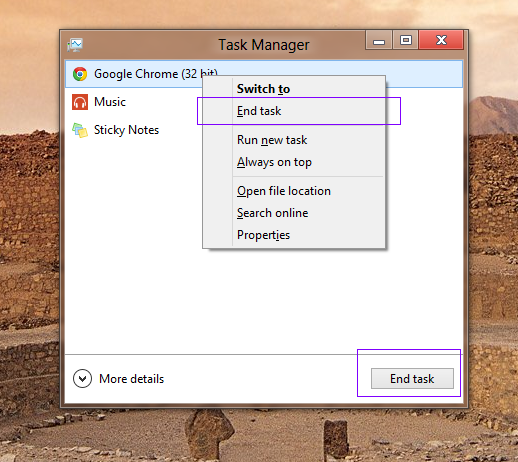Choose Switch to in context menu
Screen dimensions: 518x462
pos(294,89)
